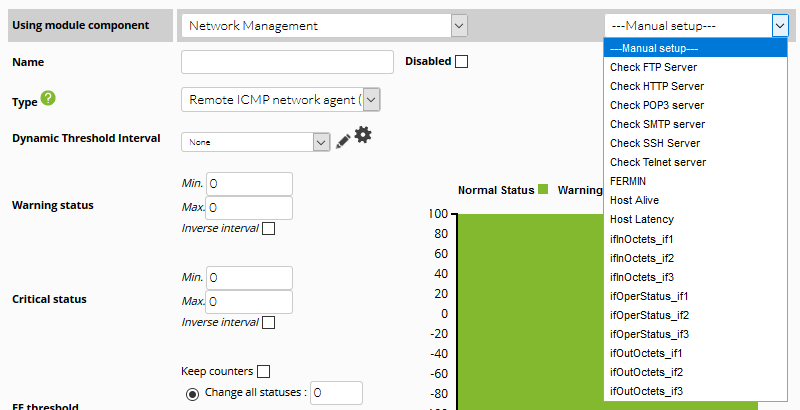Toggle the Keep counters checkbox
This screenshot has height=410, width=800.
coord(263,371)
